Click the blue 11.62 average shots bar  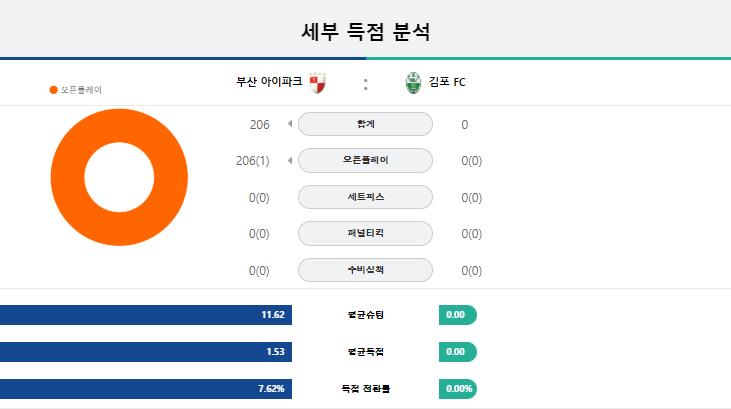pos(146,315)
